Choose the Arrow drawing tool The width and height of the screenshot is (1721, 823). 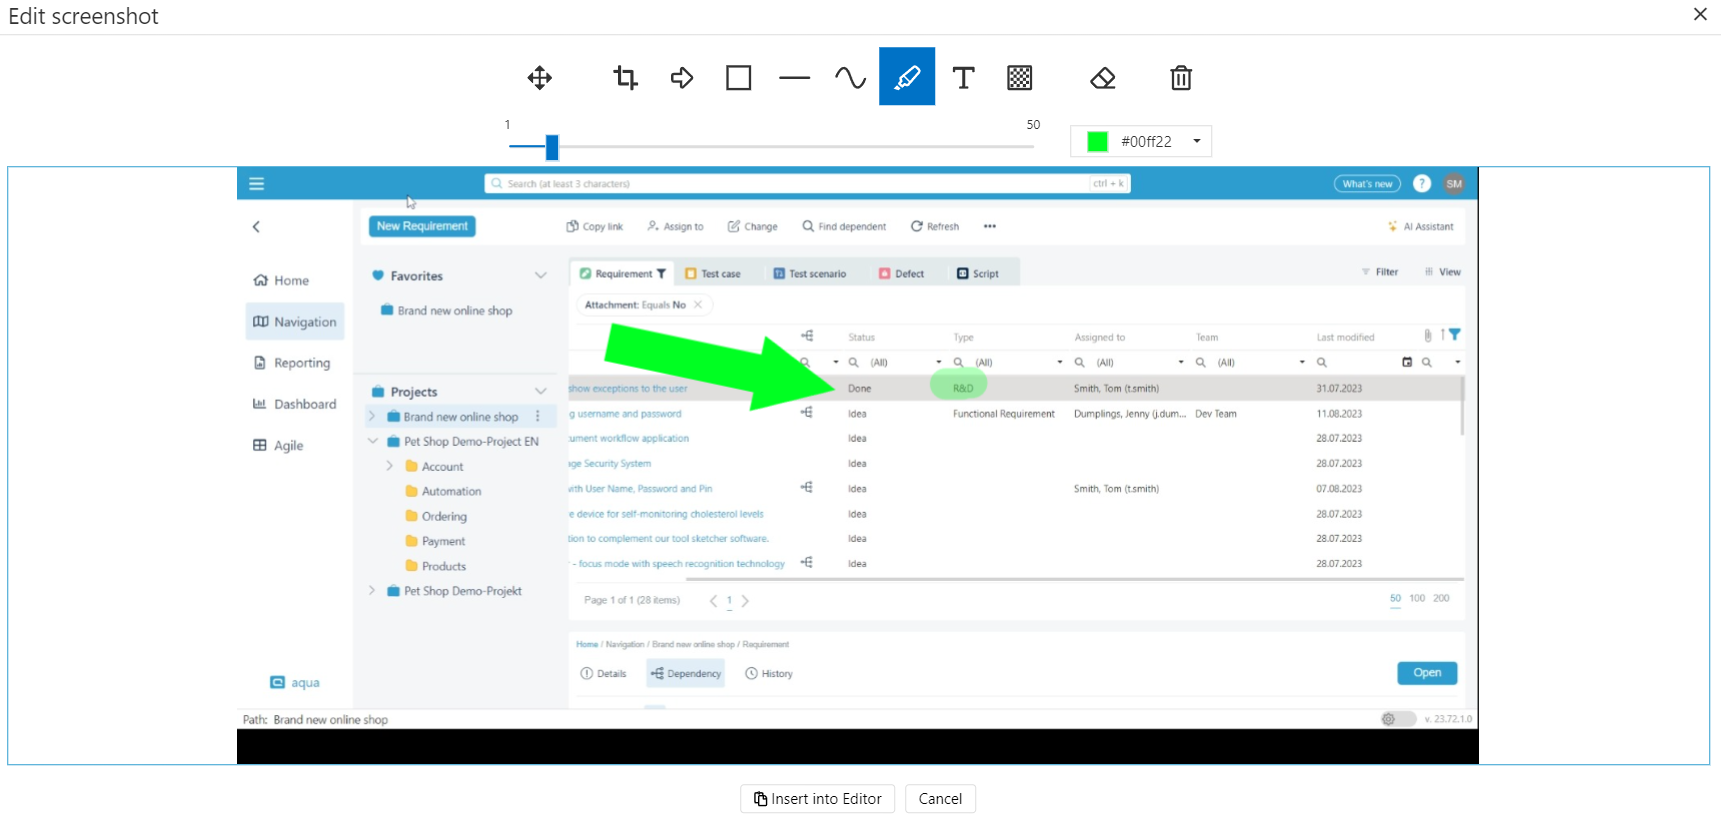coord(682,78)
